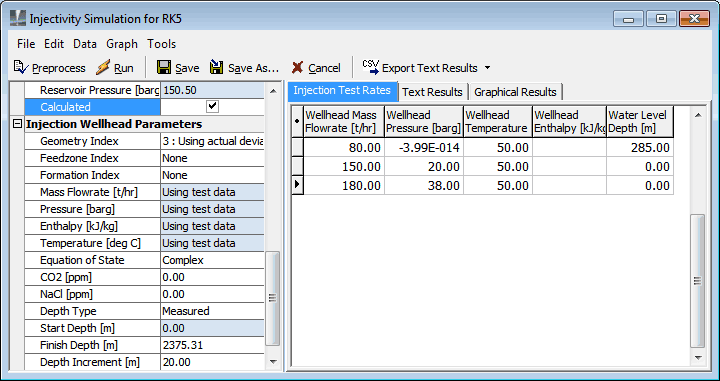Image resolution: width=720 pixels, height=381 pixels.
Task: Open the Tools menu
Action: click(161, 44)
